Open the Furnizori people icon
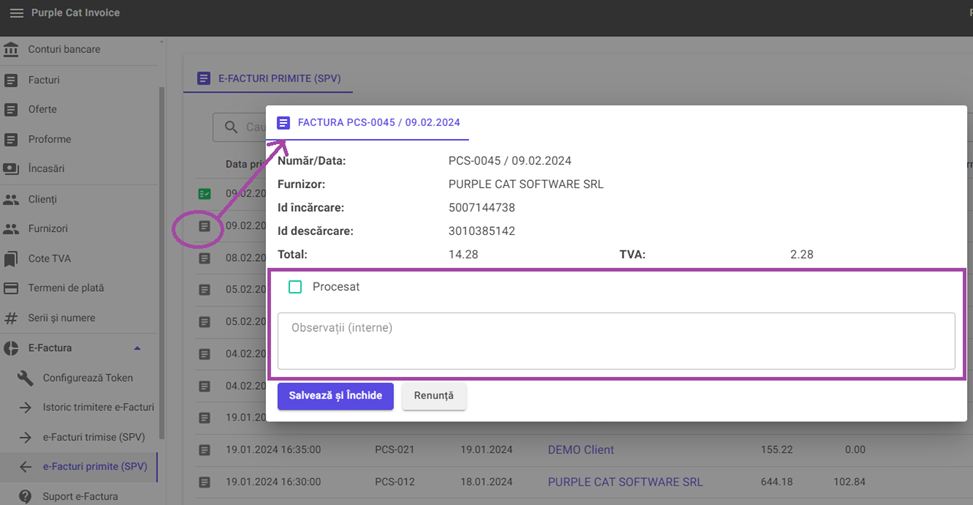The width and height of the screenshot is (973, 505). click(x=11, y=228)
